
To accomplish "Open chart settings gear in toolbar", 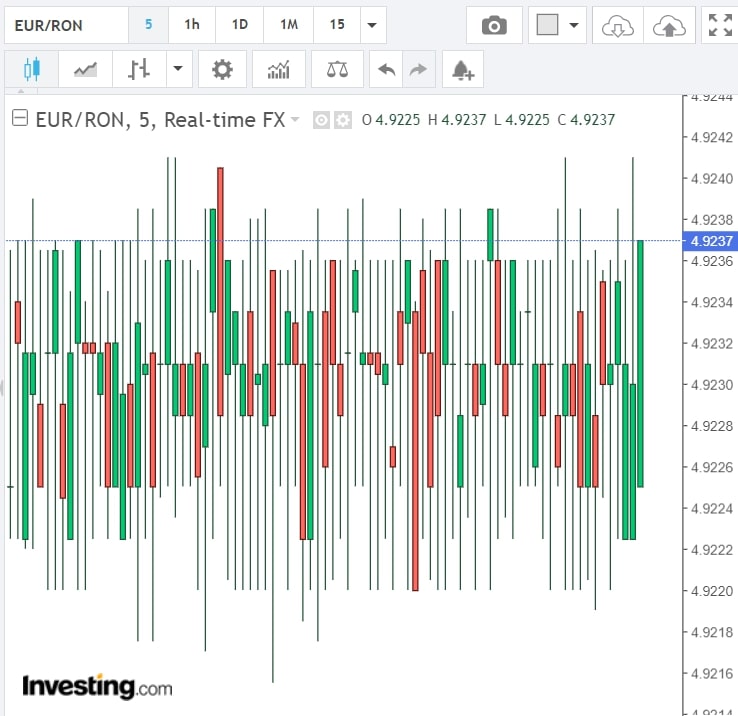I will point(222,70).
